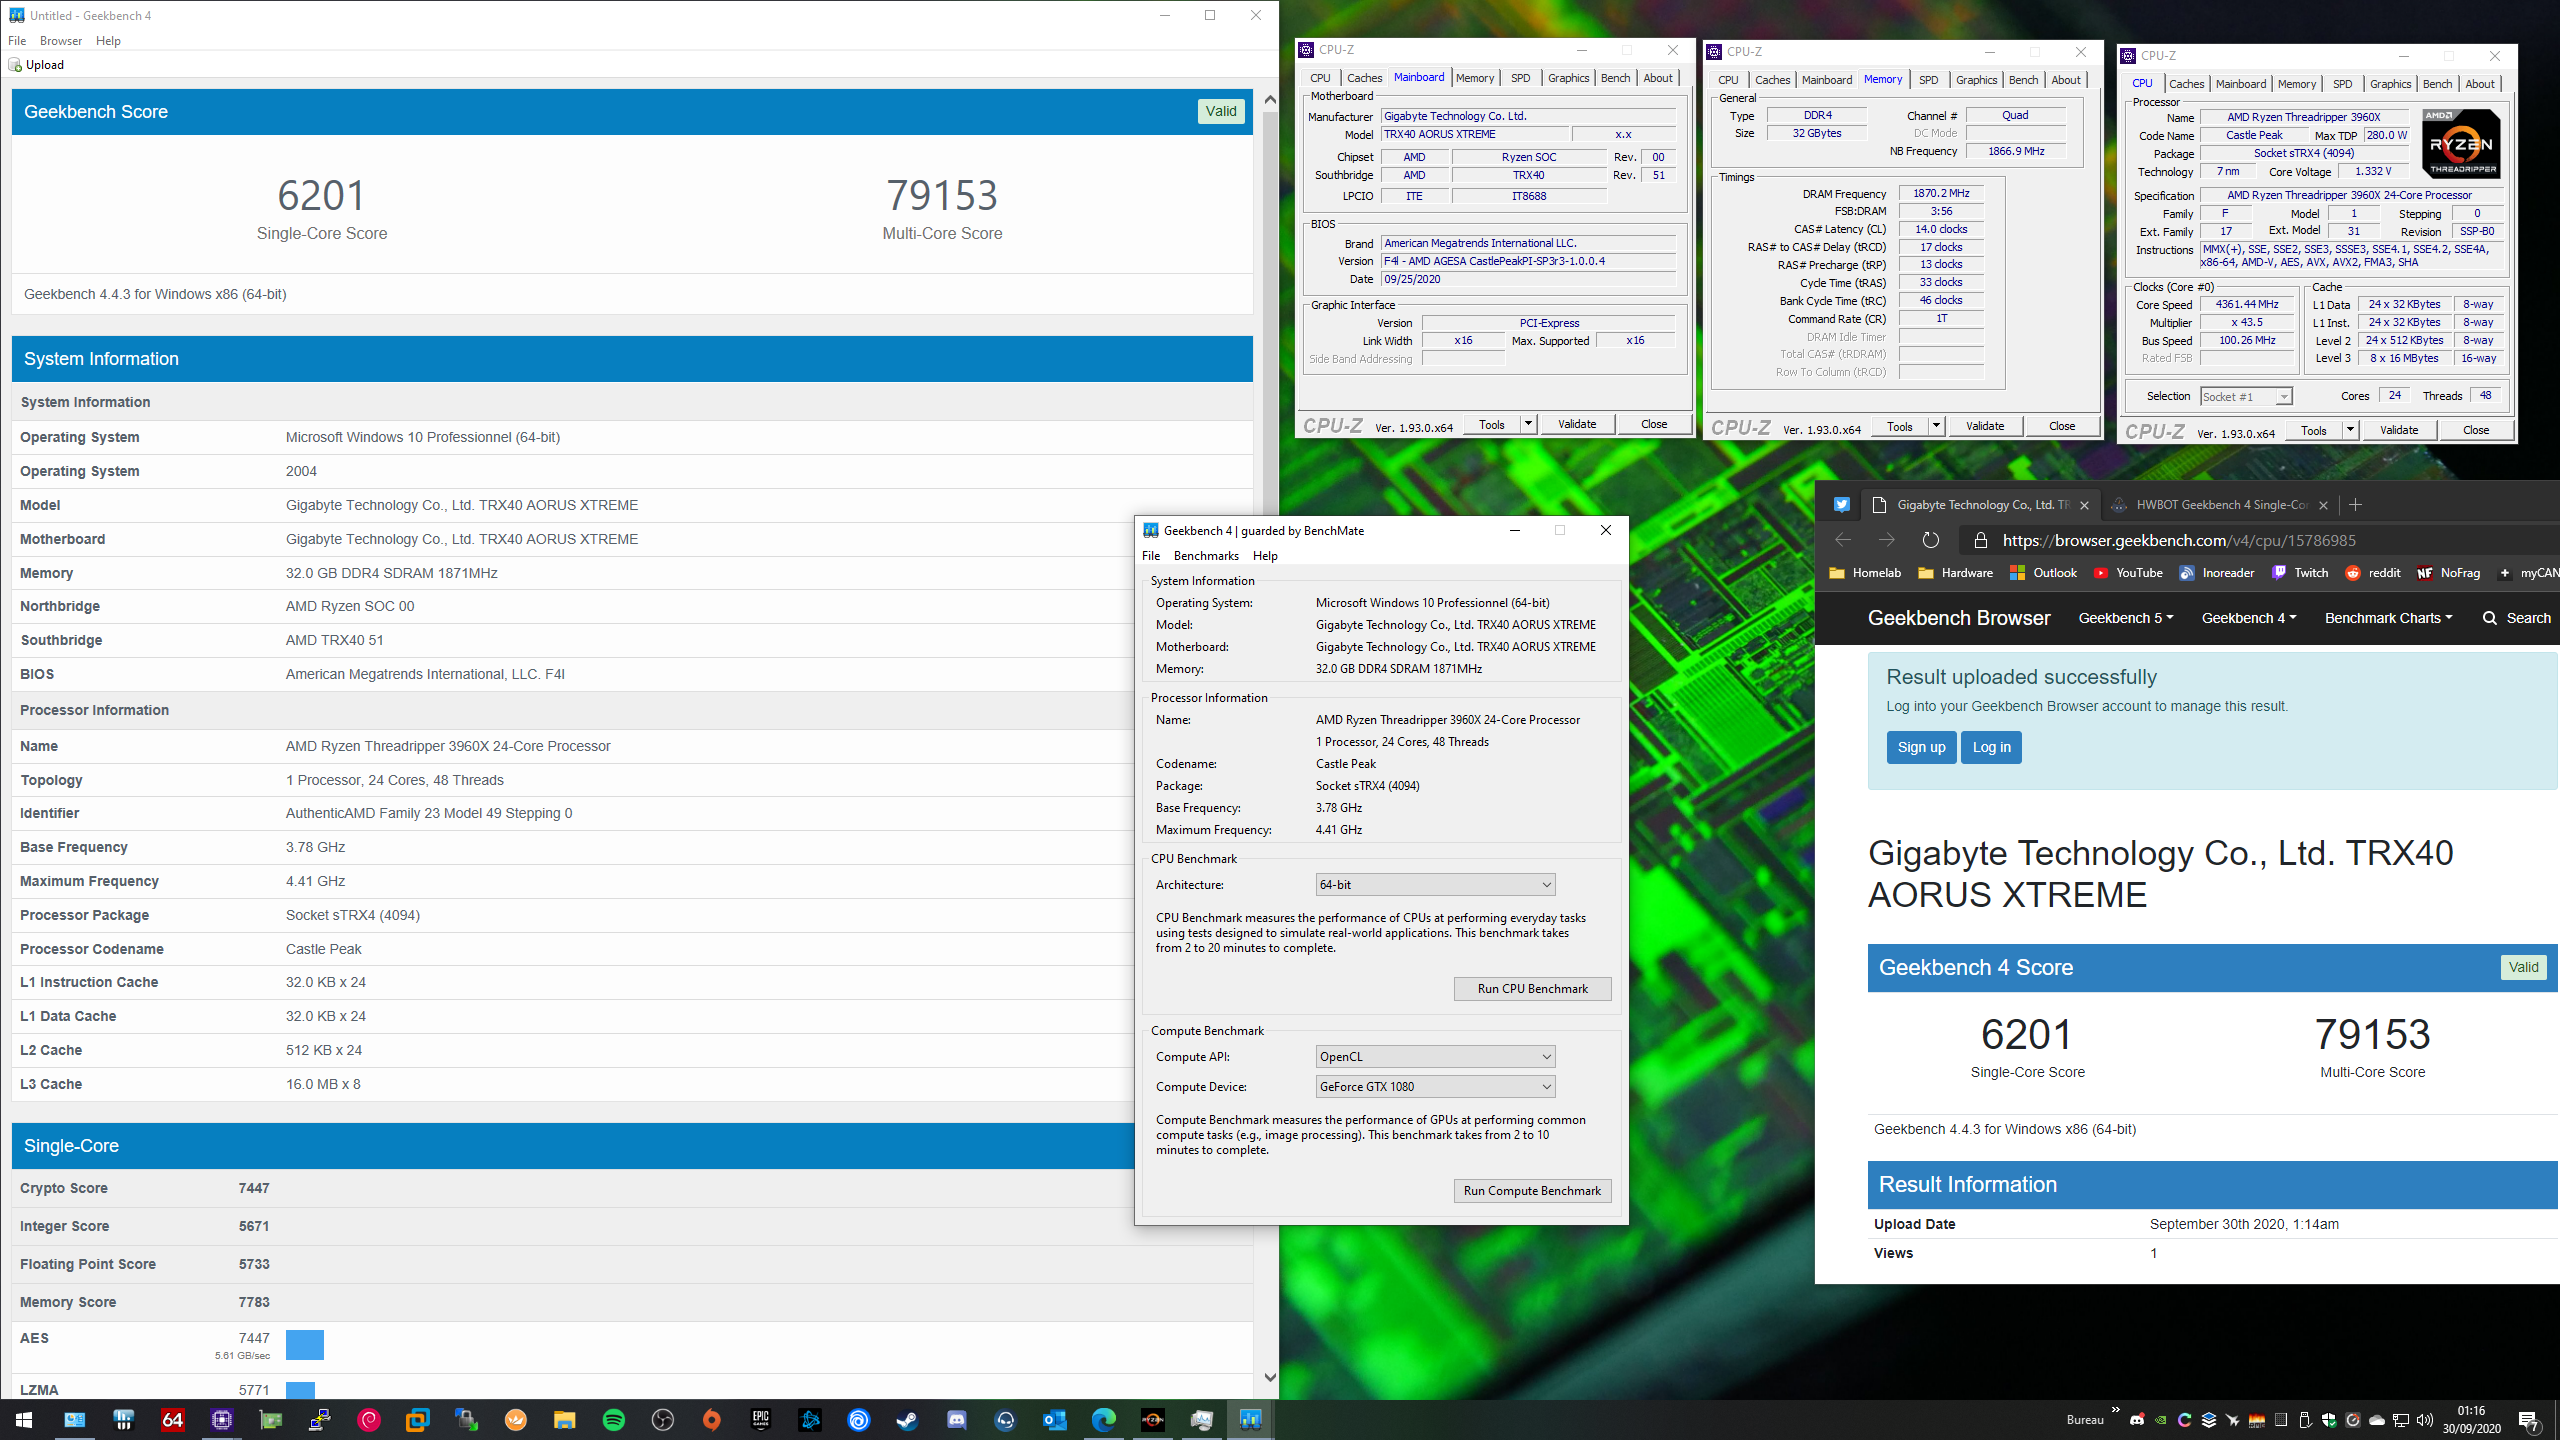Open the notification center icon
Image resolution: width=2560 pixels, height=1440 pixels.
2529,1420
